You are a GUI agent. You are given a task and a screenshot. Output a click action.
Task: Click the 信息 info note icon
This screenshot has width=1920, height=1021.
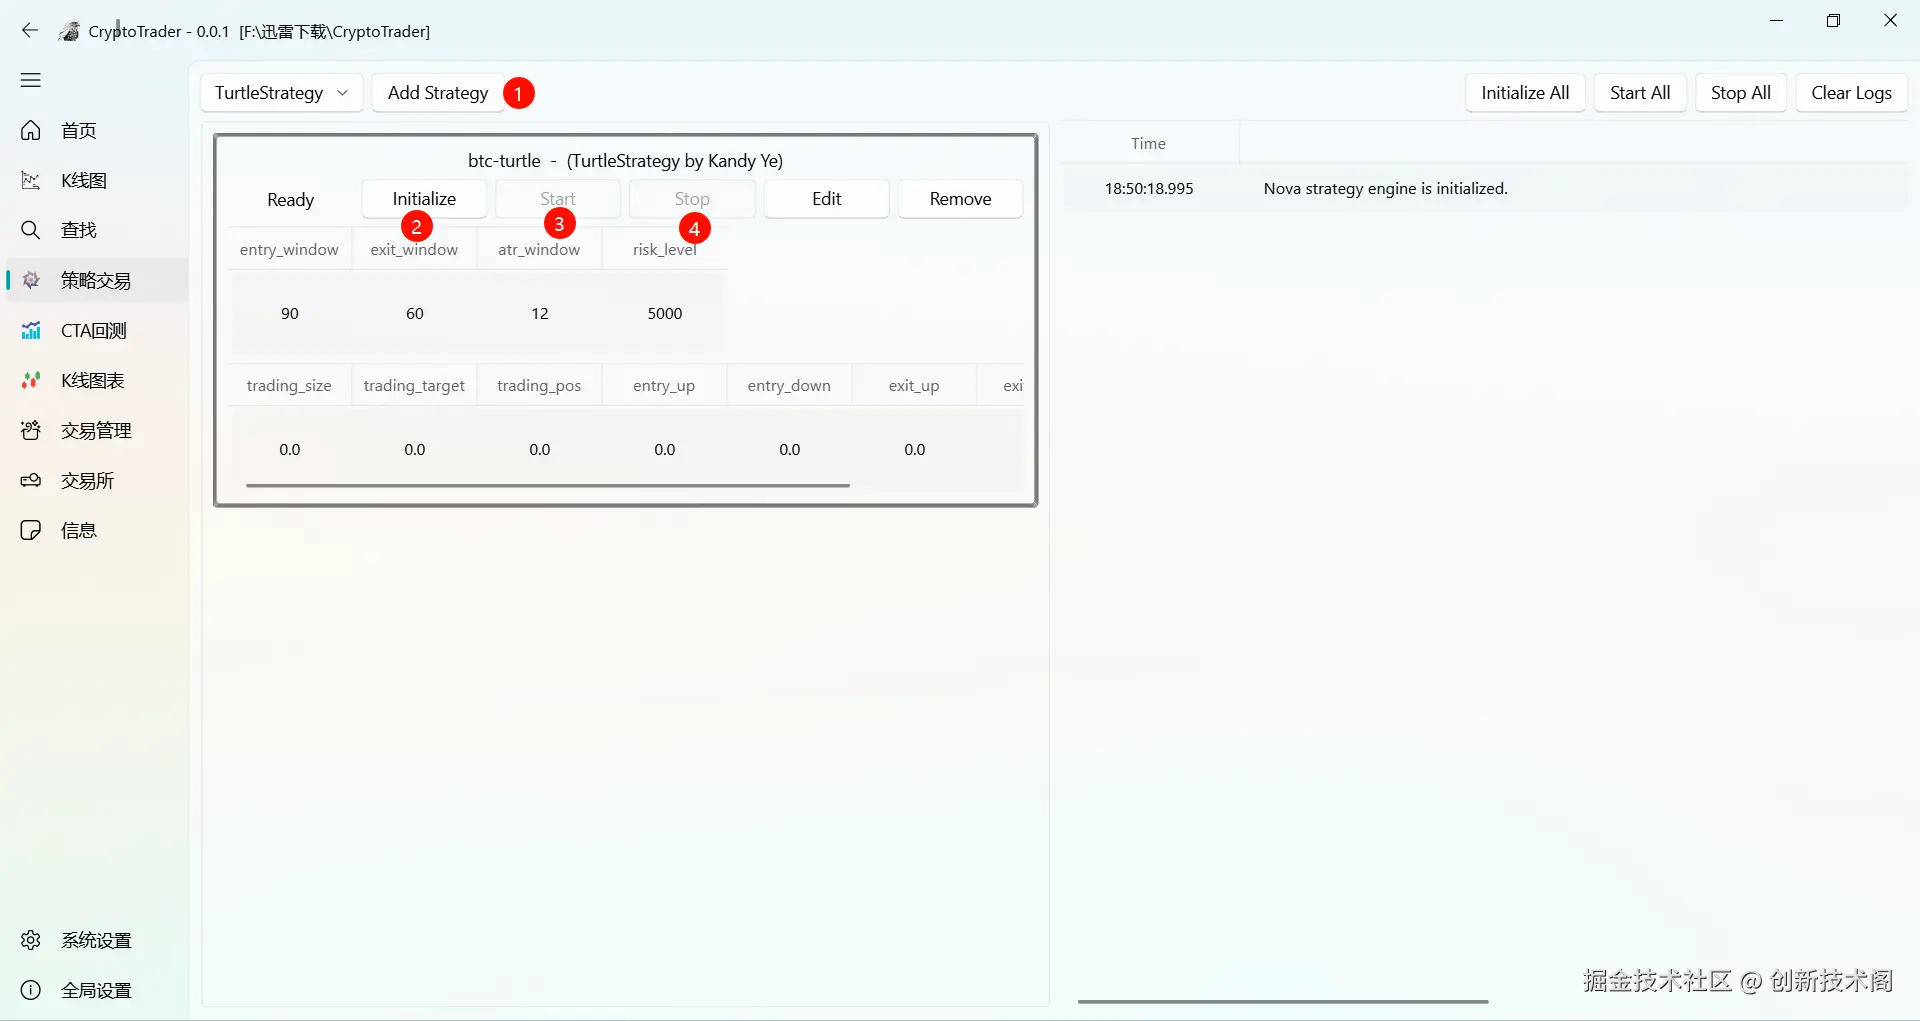(31, 531)
